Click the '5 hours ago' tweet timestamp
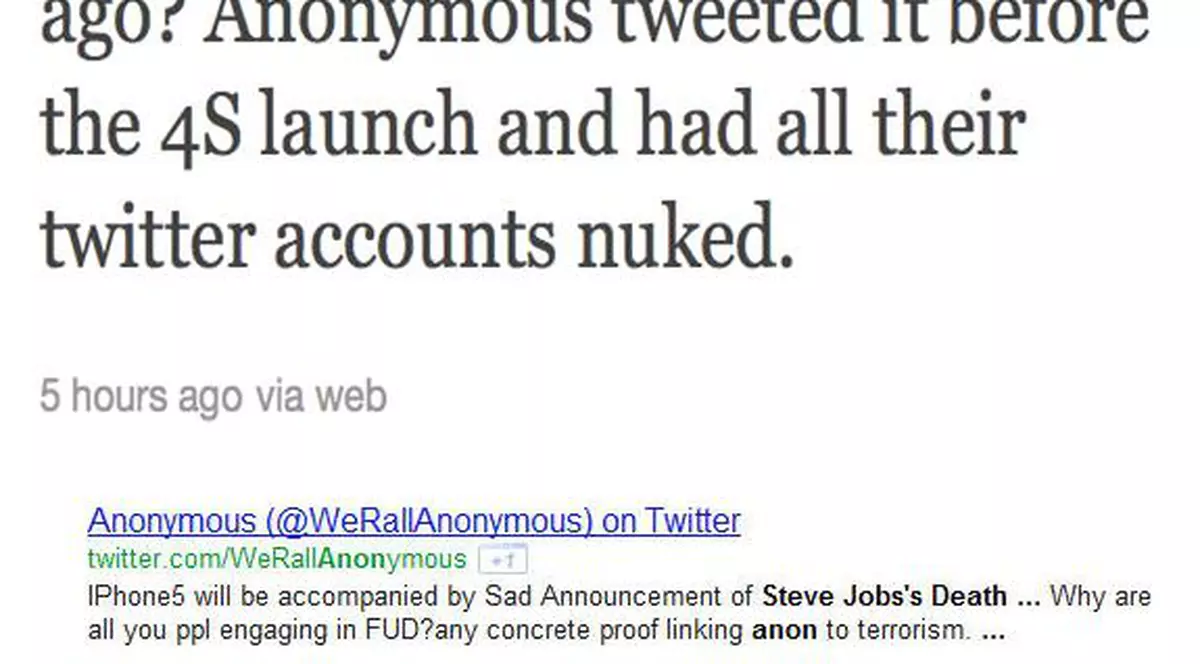The width and height of the screenshot is (1200, 664). pos(141,396)
